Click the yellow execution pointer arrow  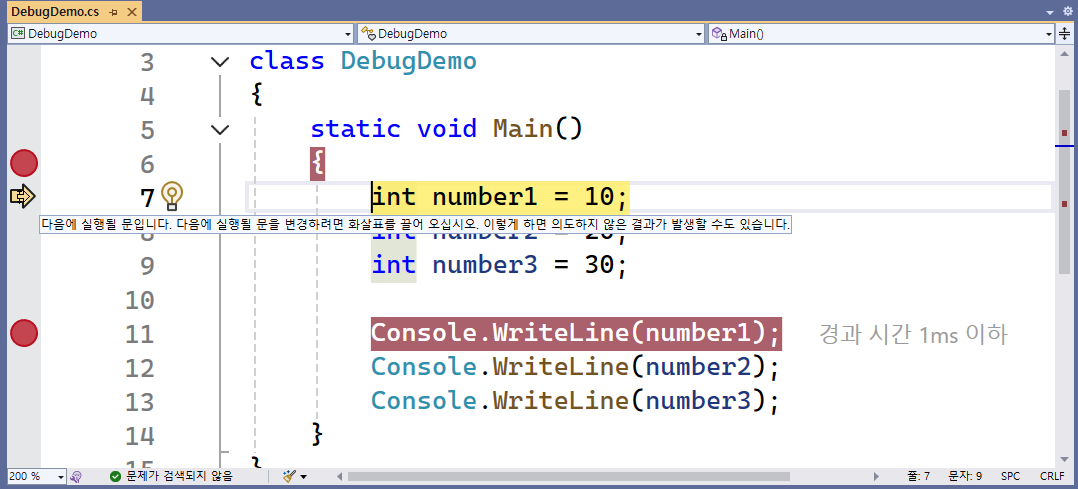[22, 196]
